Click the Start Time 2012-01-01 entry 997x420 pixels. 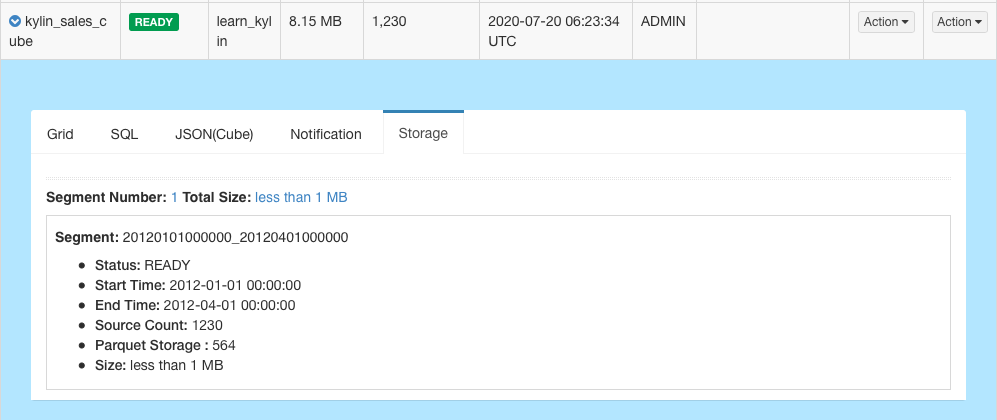198,285
